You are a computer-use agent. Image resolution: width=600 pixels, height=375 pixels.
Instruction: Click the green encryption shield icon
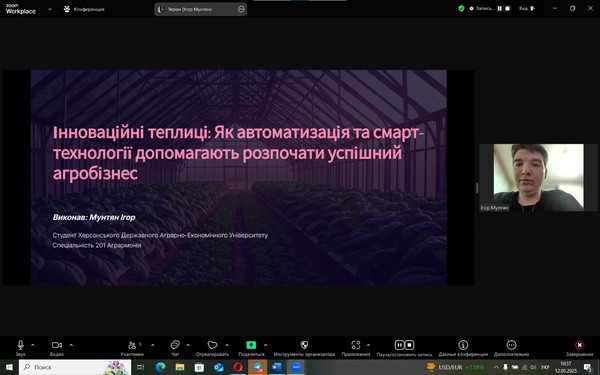click(461, 8)
